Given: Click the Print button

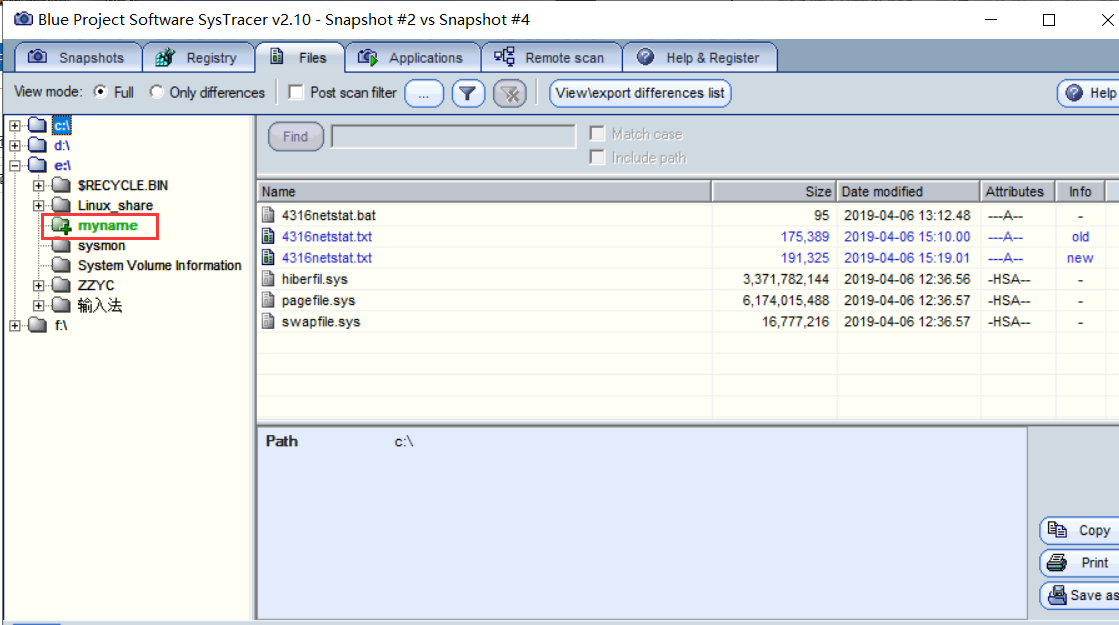Looking at the screenshot, I should click(1080, 562).
